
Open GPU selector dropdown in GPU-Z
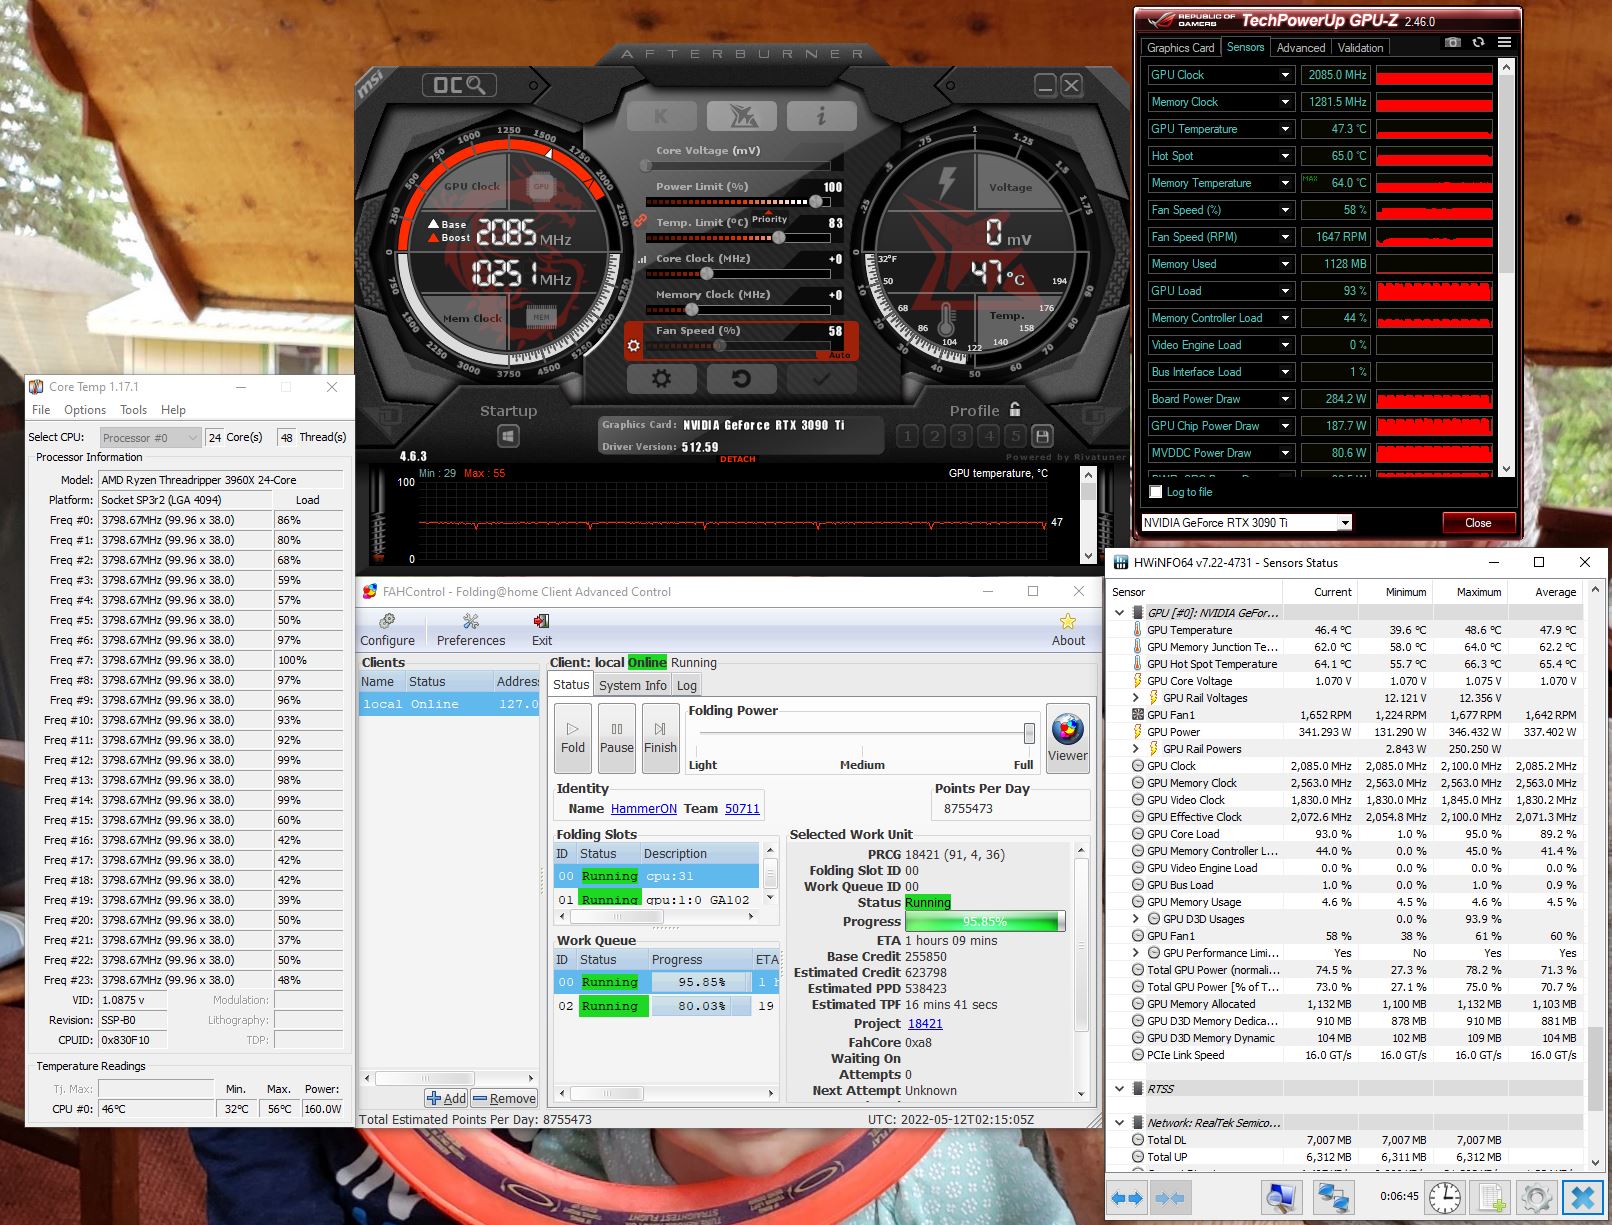pos(1345,523)
